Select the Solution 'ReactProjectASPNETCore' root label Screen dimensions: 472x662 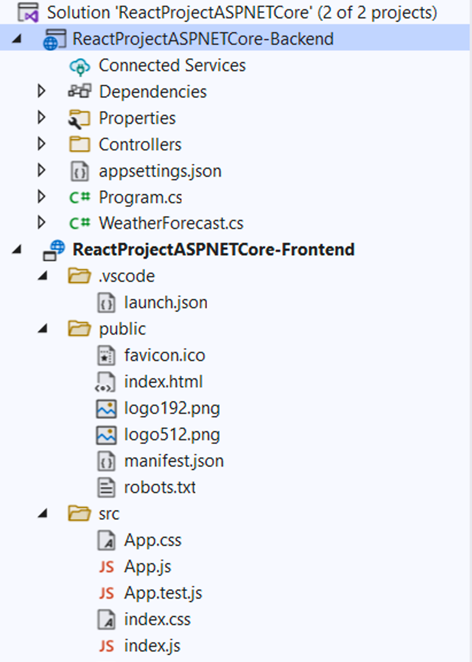242,12
